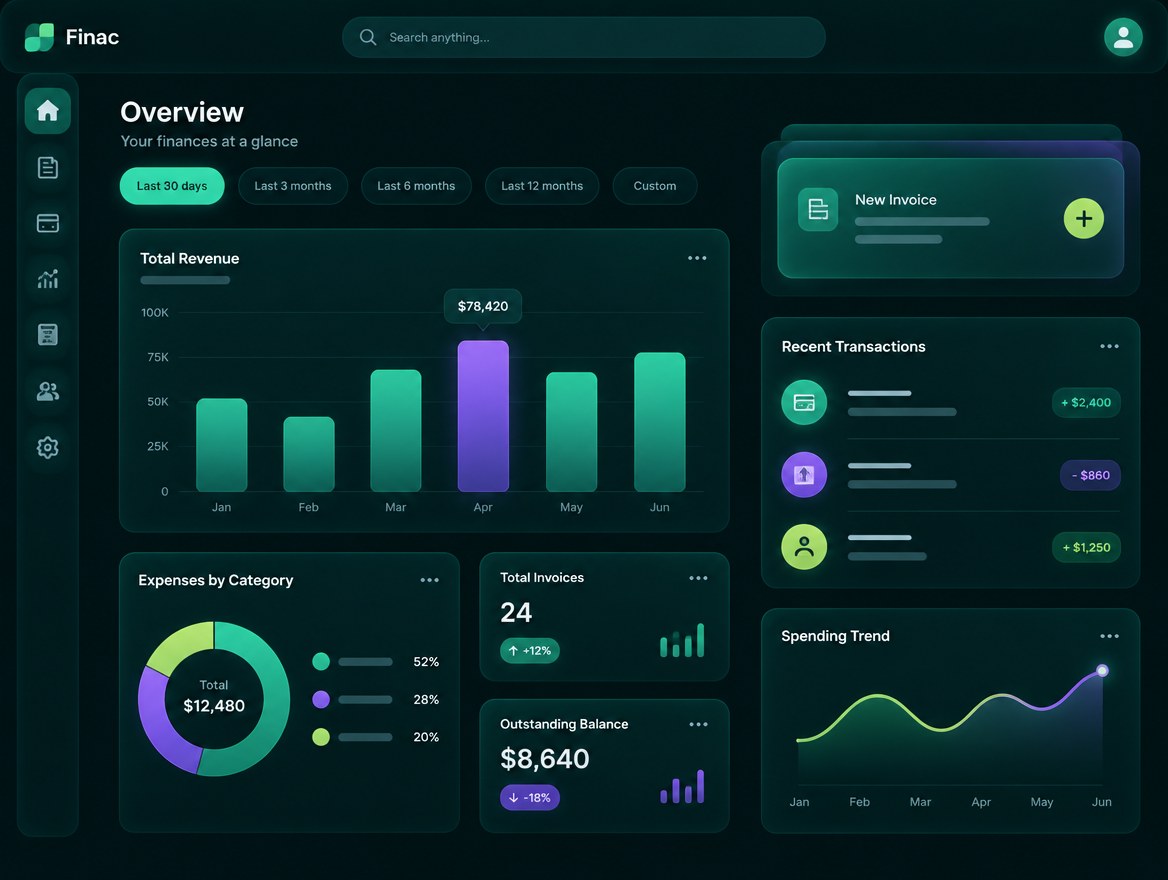This screenshot has width=1168, height=880.
Task: Click the $78,420 tooltip
Action: click(483, 306)
